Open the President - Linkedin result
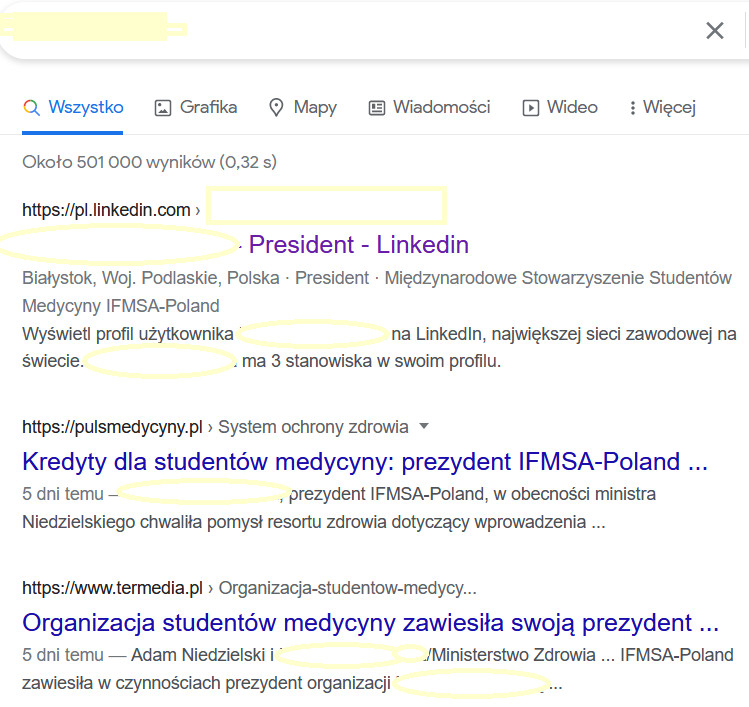Viewport: 749px width, 707px height. tap(358, 245)
